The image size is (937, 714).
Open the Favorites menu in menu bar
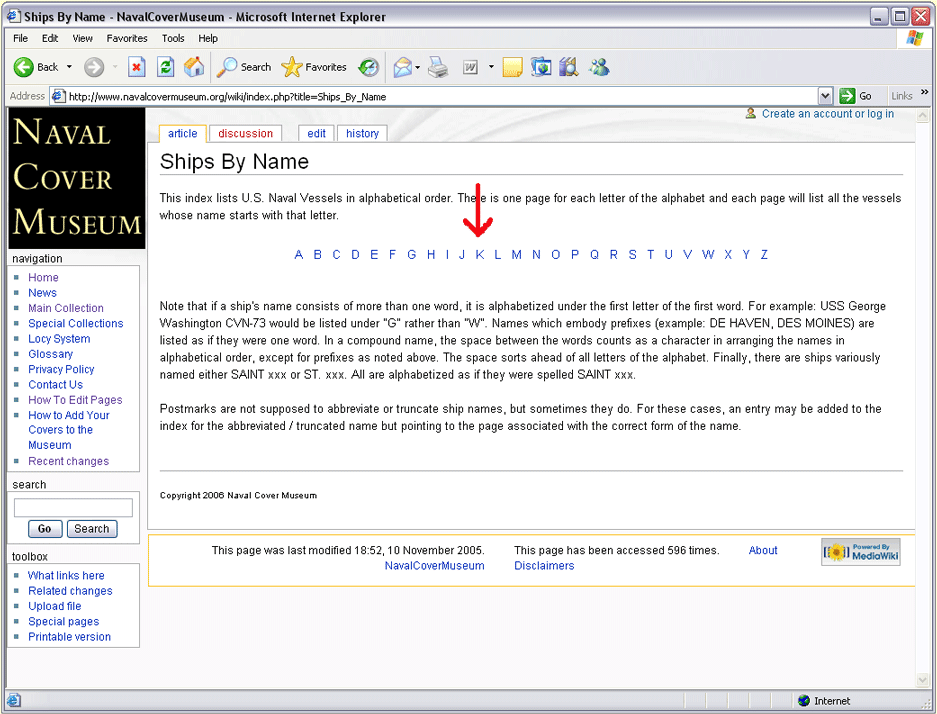(x=127, y=38)
